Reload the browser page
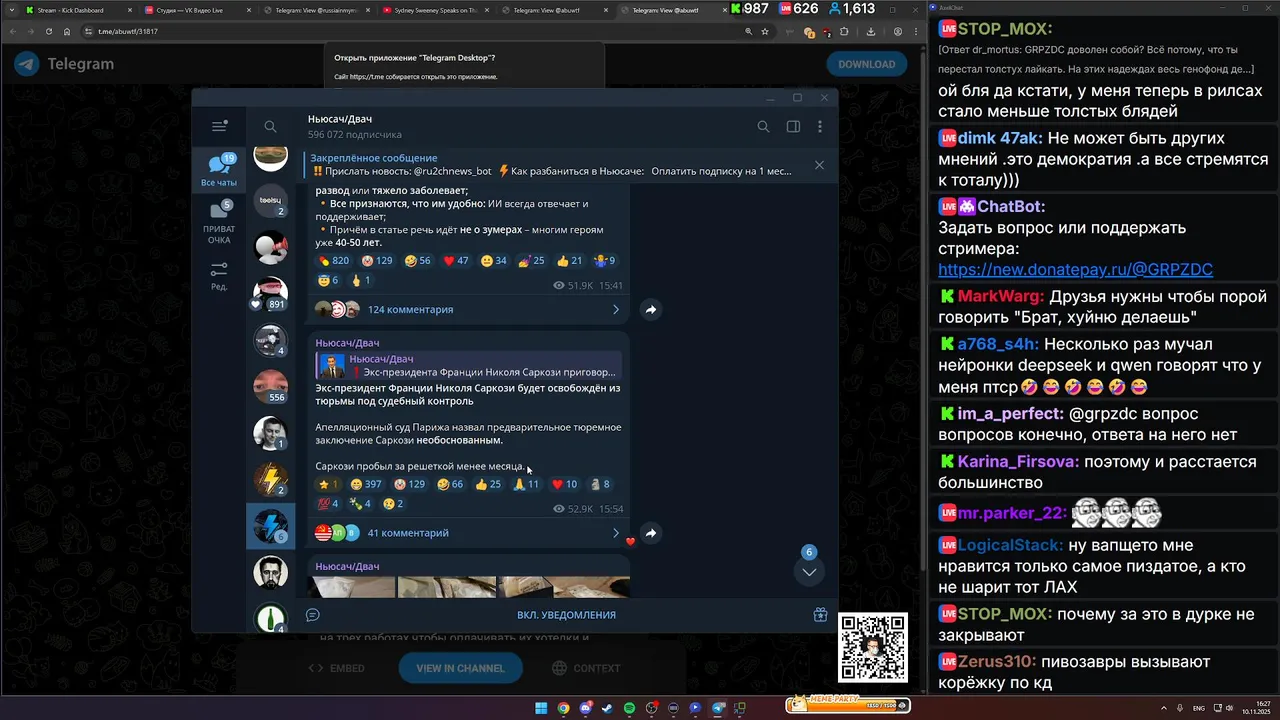Image resolution: width=1280 pixels, height=720 pixels. (x=49, y=31)
